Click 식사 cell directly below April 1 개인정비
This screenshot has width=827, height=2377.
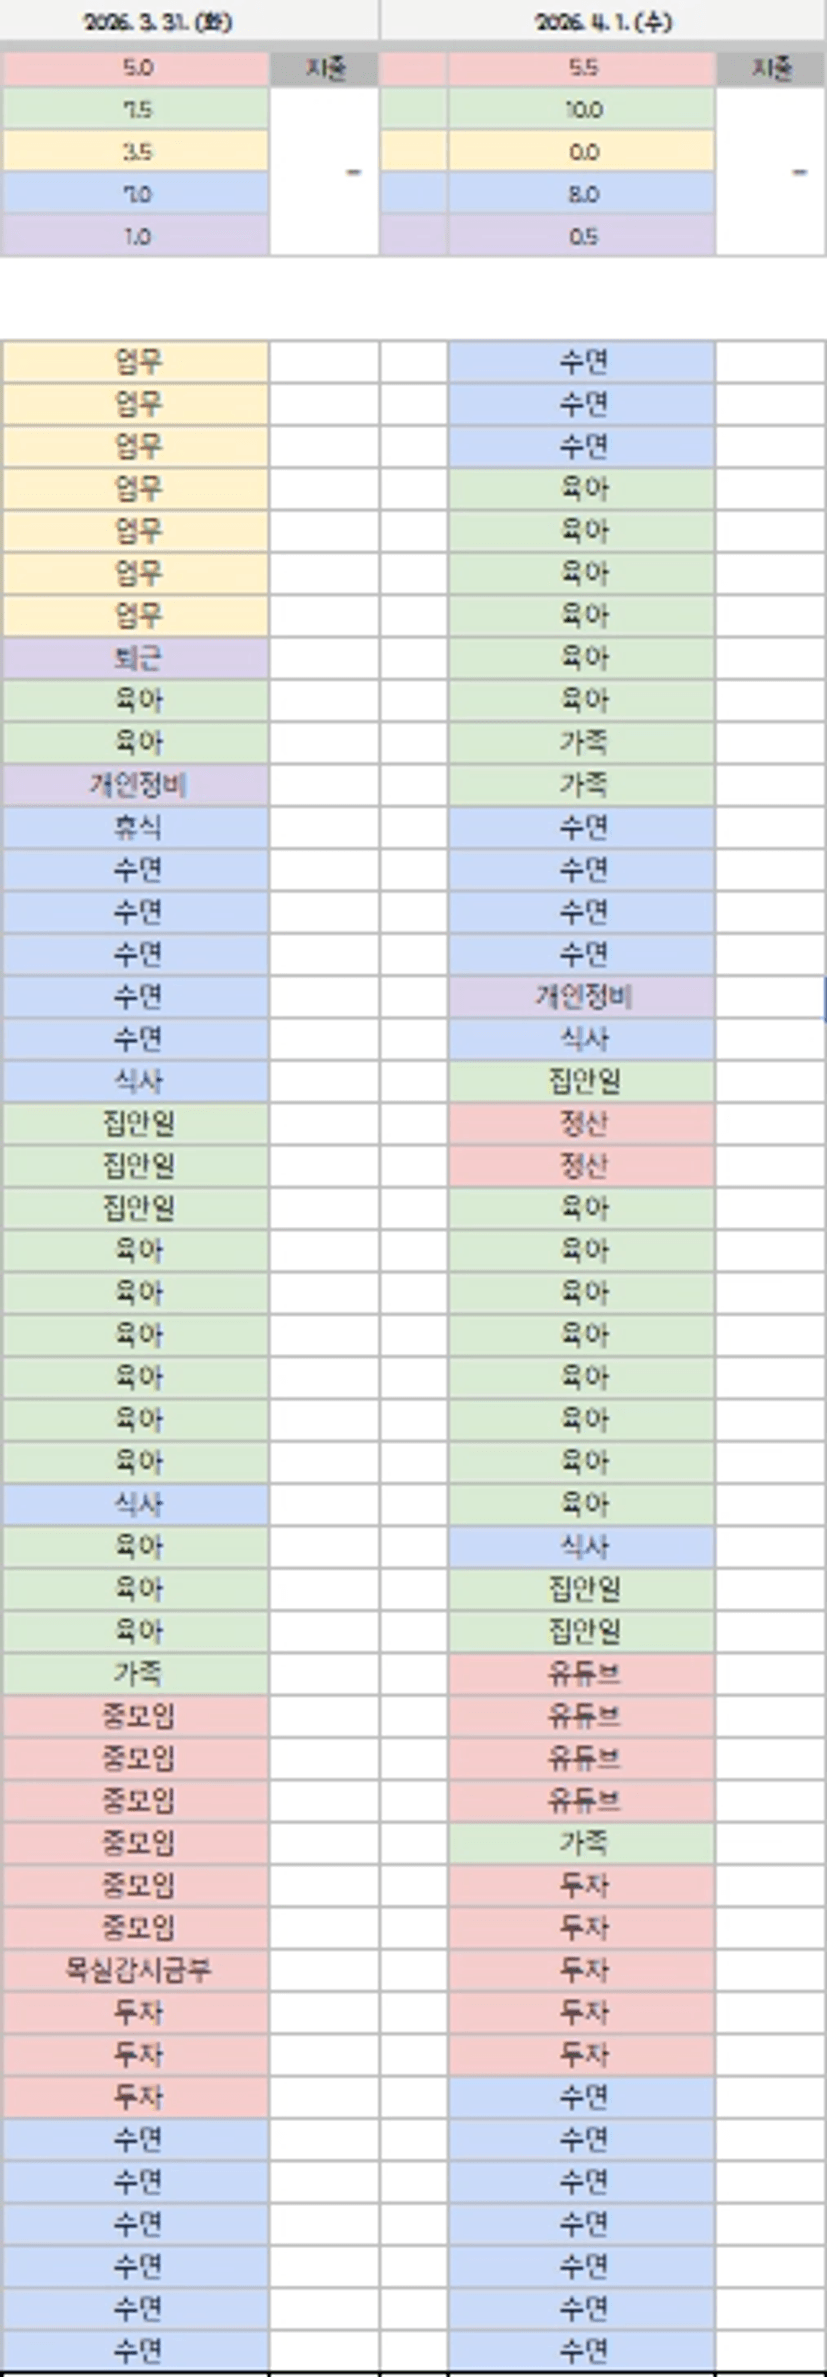[582, 1038]
